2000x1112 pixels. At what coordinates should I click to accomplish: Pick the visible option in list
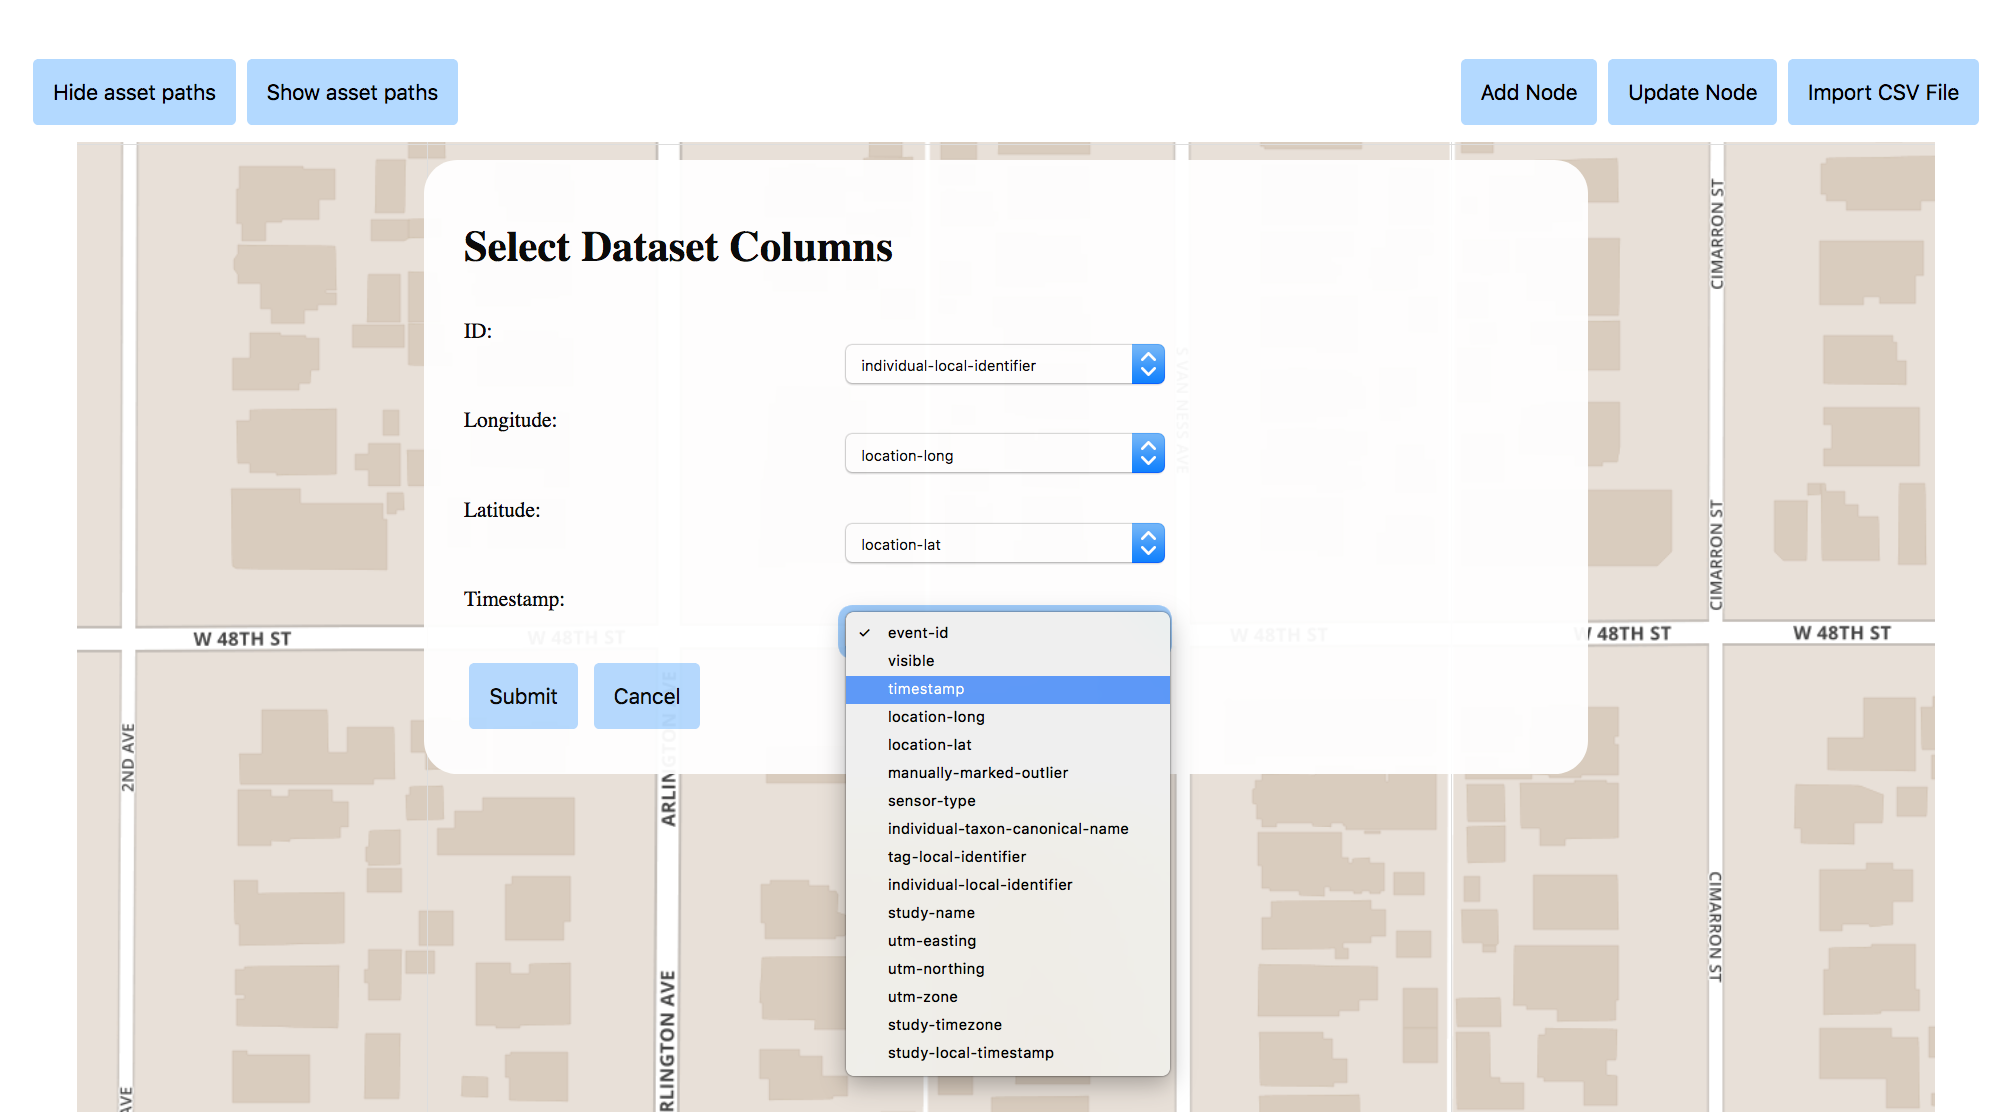[x=911, y=661]
